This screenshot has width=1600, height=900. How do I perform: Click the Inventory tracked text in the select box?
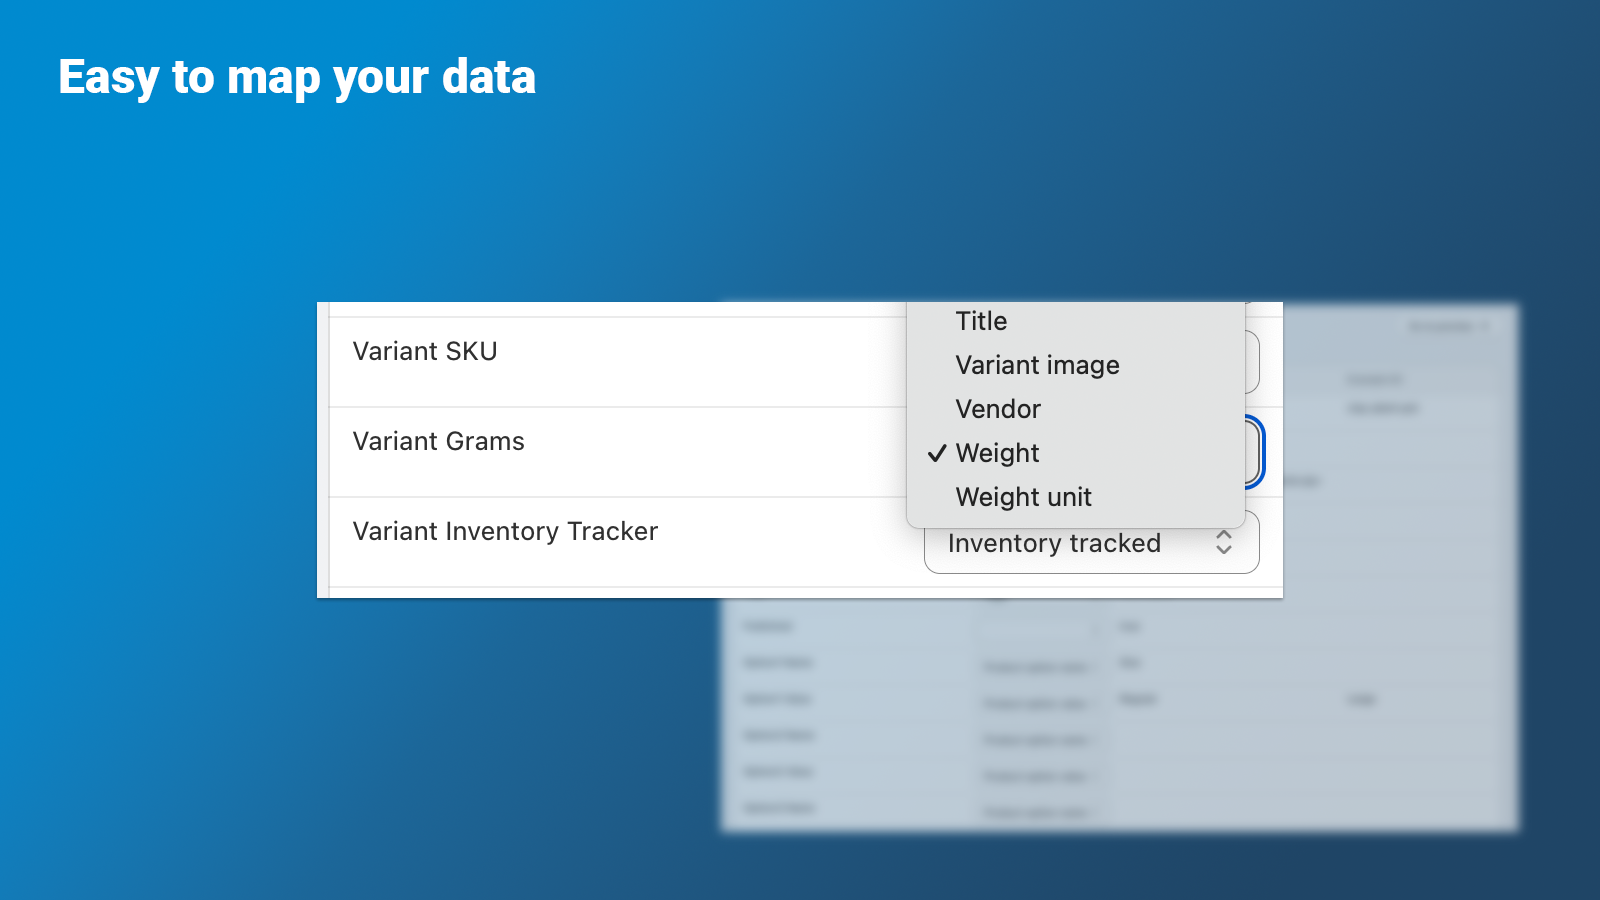pyautogui.click(x=1054, y=543)
